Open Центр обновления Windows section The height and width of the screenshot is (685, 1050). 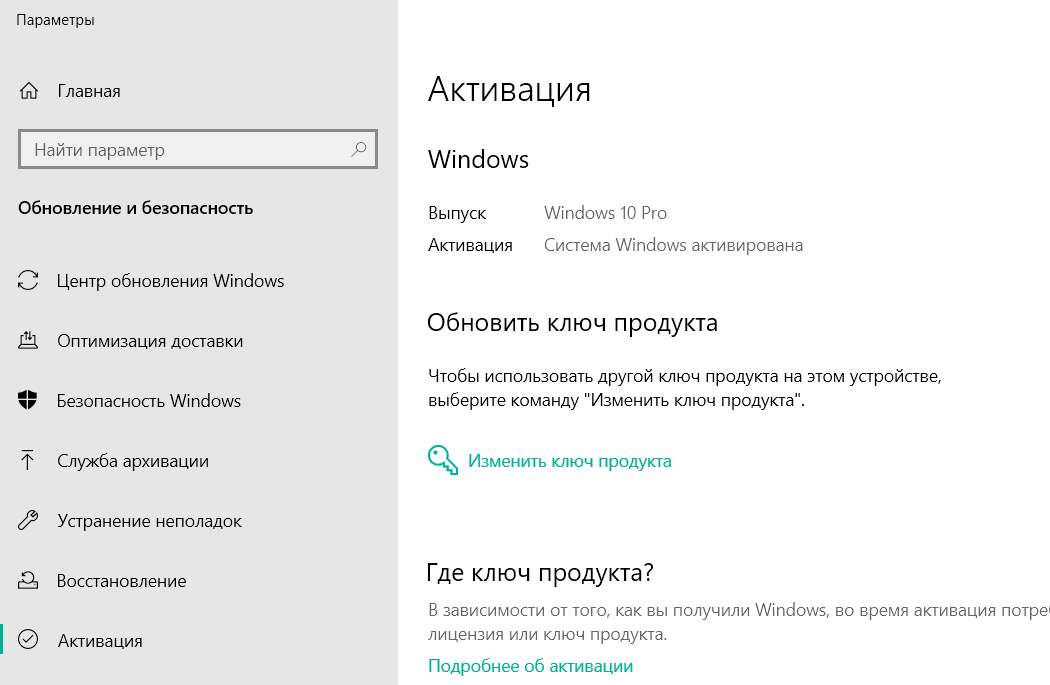[x=170, y=281]
